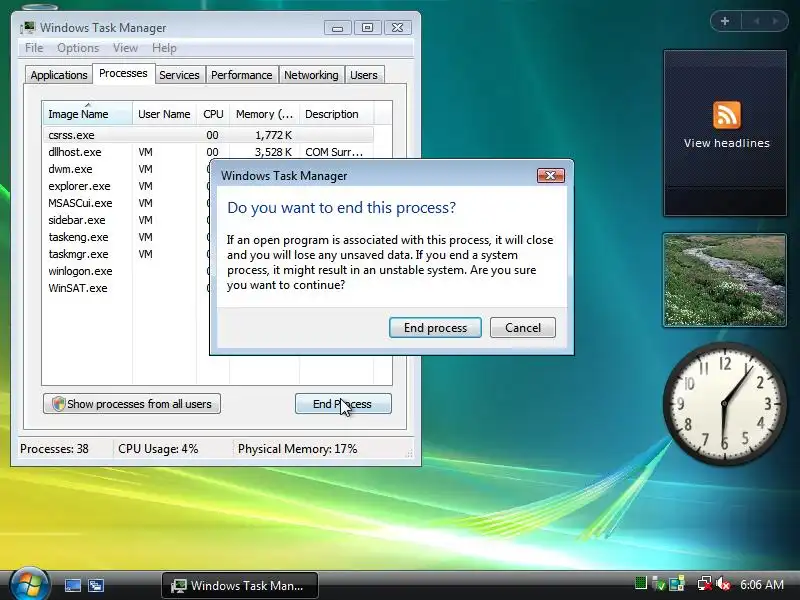Confirm with the End process dialog button

435,328
